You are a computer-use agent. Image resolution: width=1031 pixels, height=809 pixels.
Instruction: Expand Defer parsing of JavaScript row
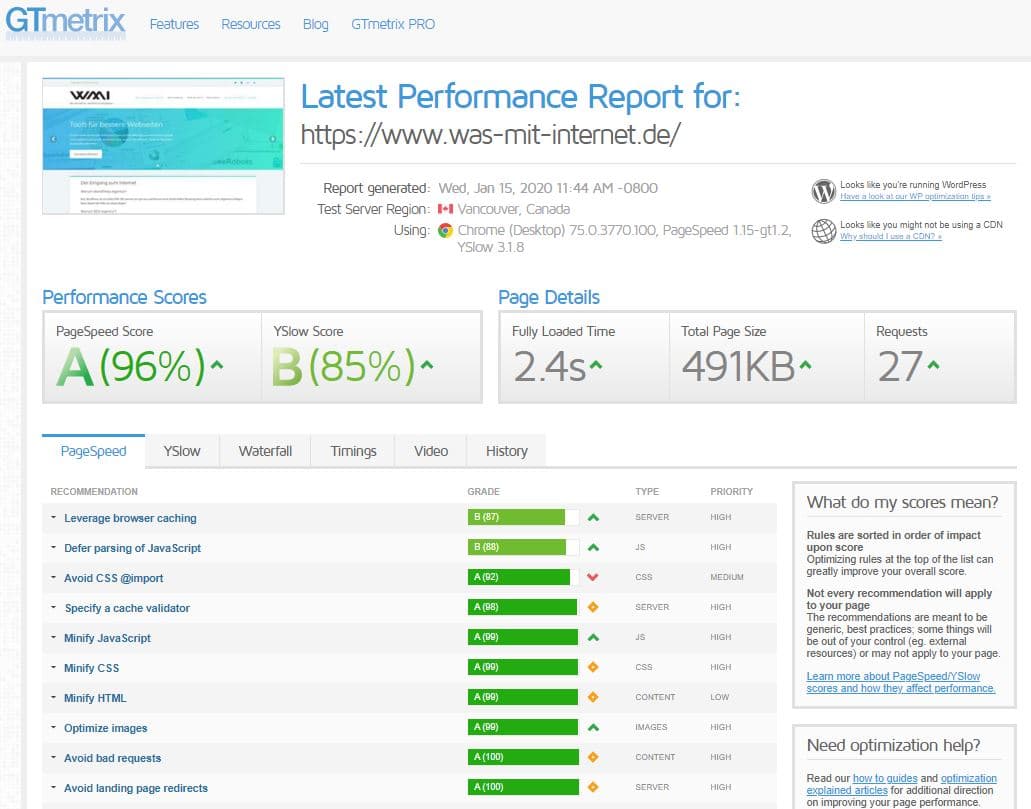click(x=53, y=547)
